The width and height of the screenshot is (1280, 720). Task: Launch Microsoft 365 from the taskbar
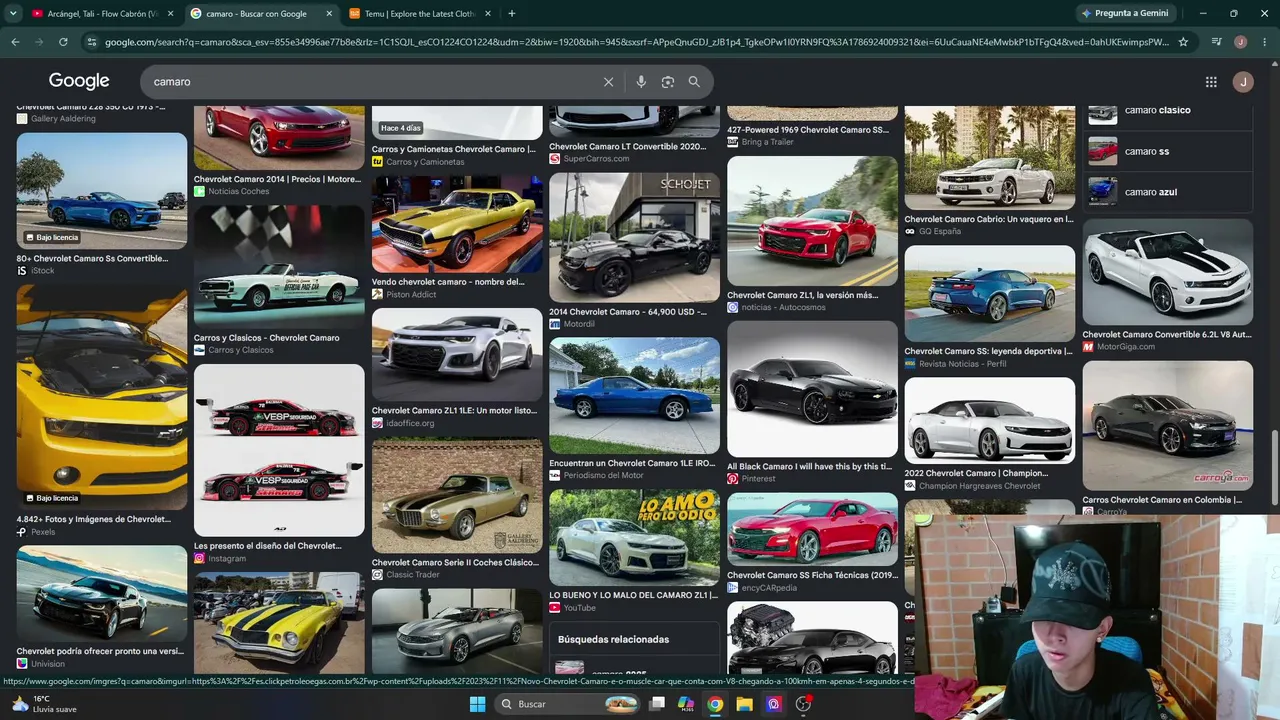tap(686, 704)
